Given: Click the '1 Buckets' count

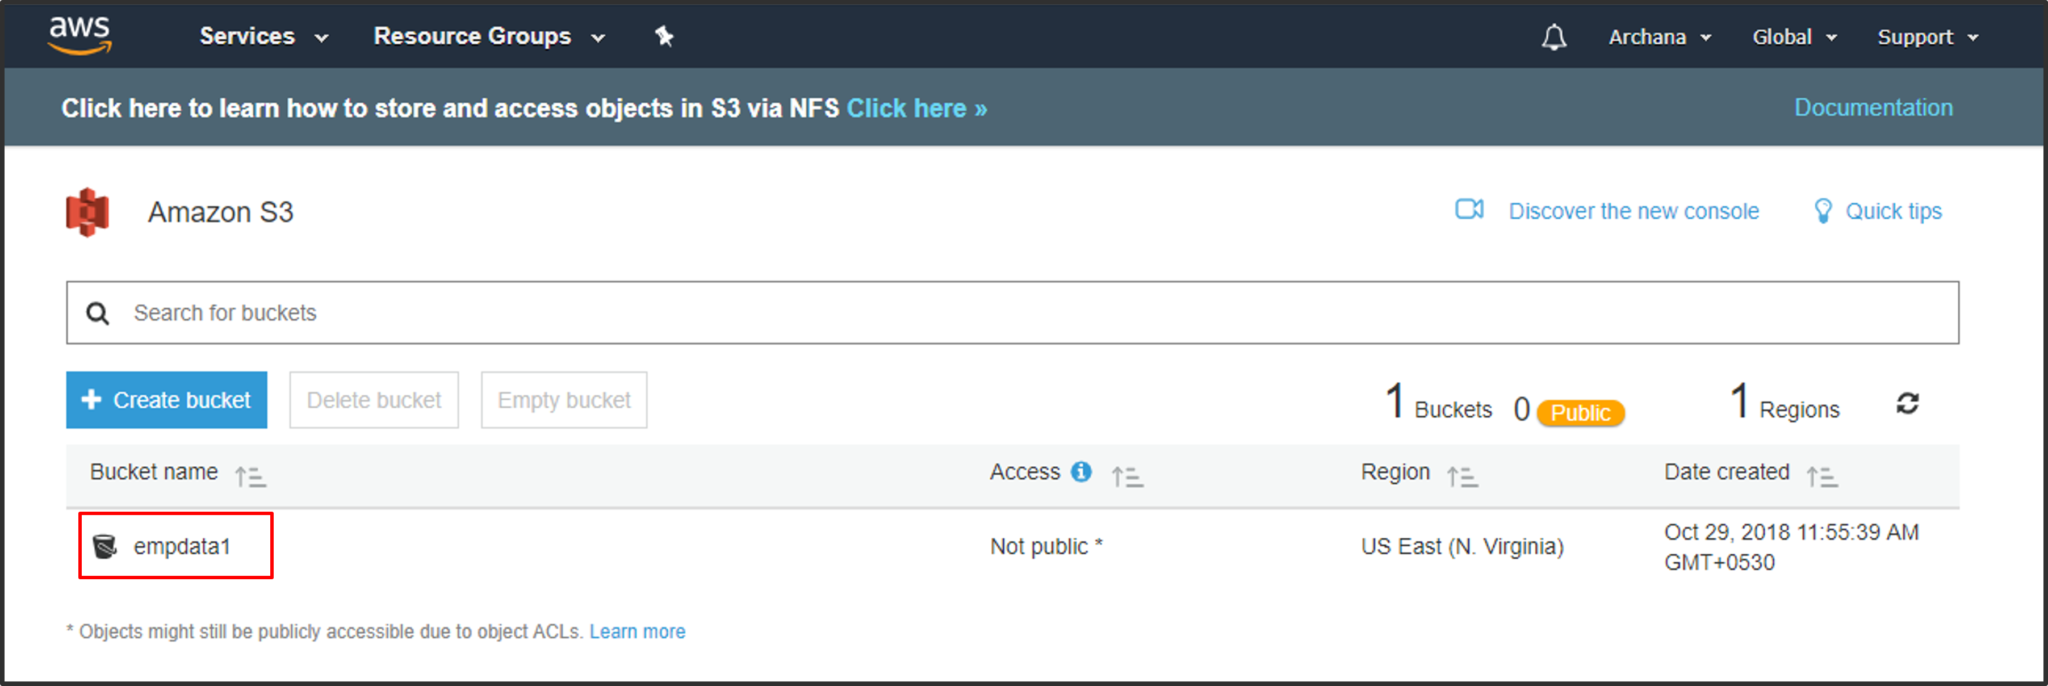Looking at the screenshot, I should point(1438,403).
